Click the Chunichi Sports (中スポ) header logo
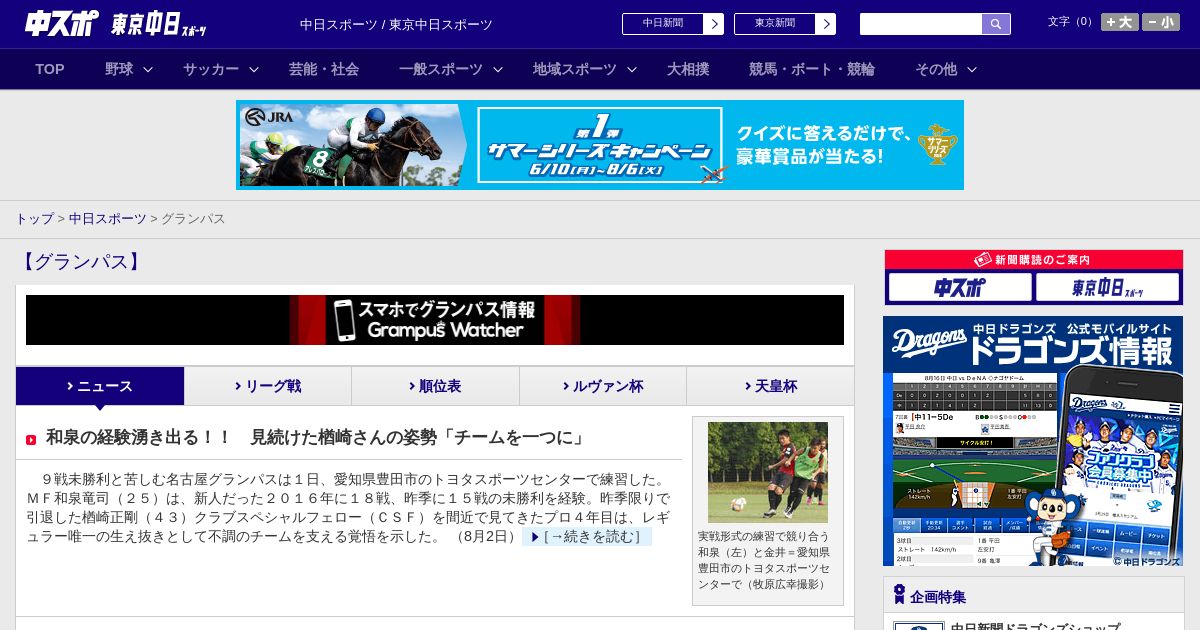 point(61,24)
